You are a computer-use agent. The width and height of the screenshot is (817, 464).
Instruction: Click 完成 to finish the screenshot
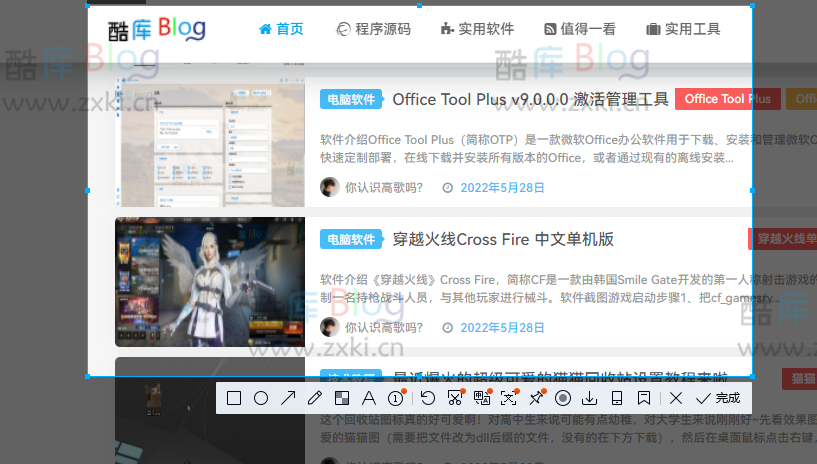(x=718, y=398)
